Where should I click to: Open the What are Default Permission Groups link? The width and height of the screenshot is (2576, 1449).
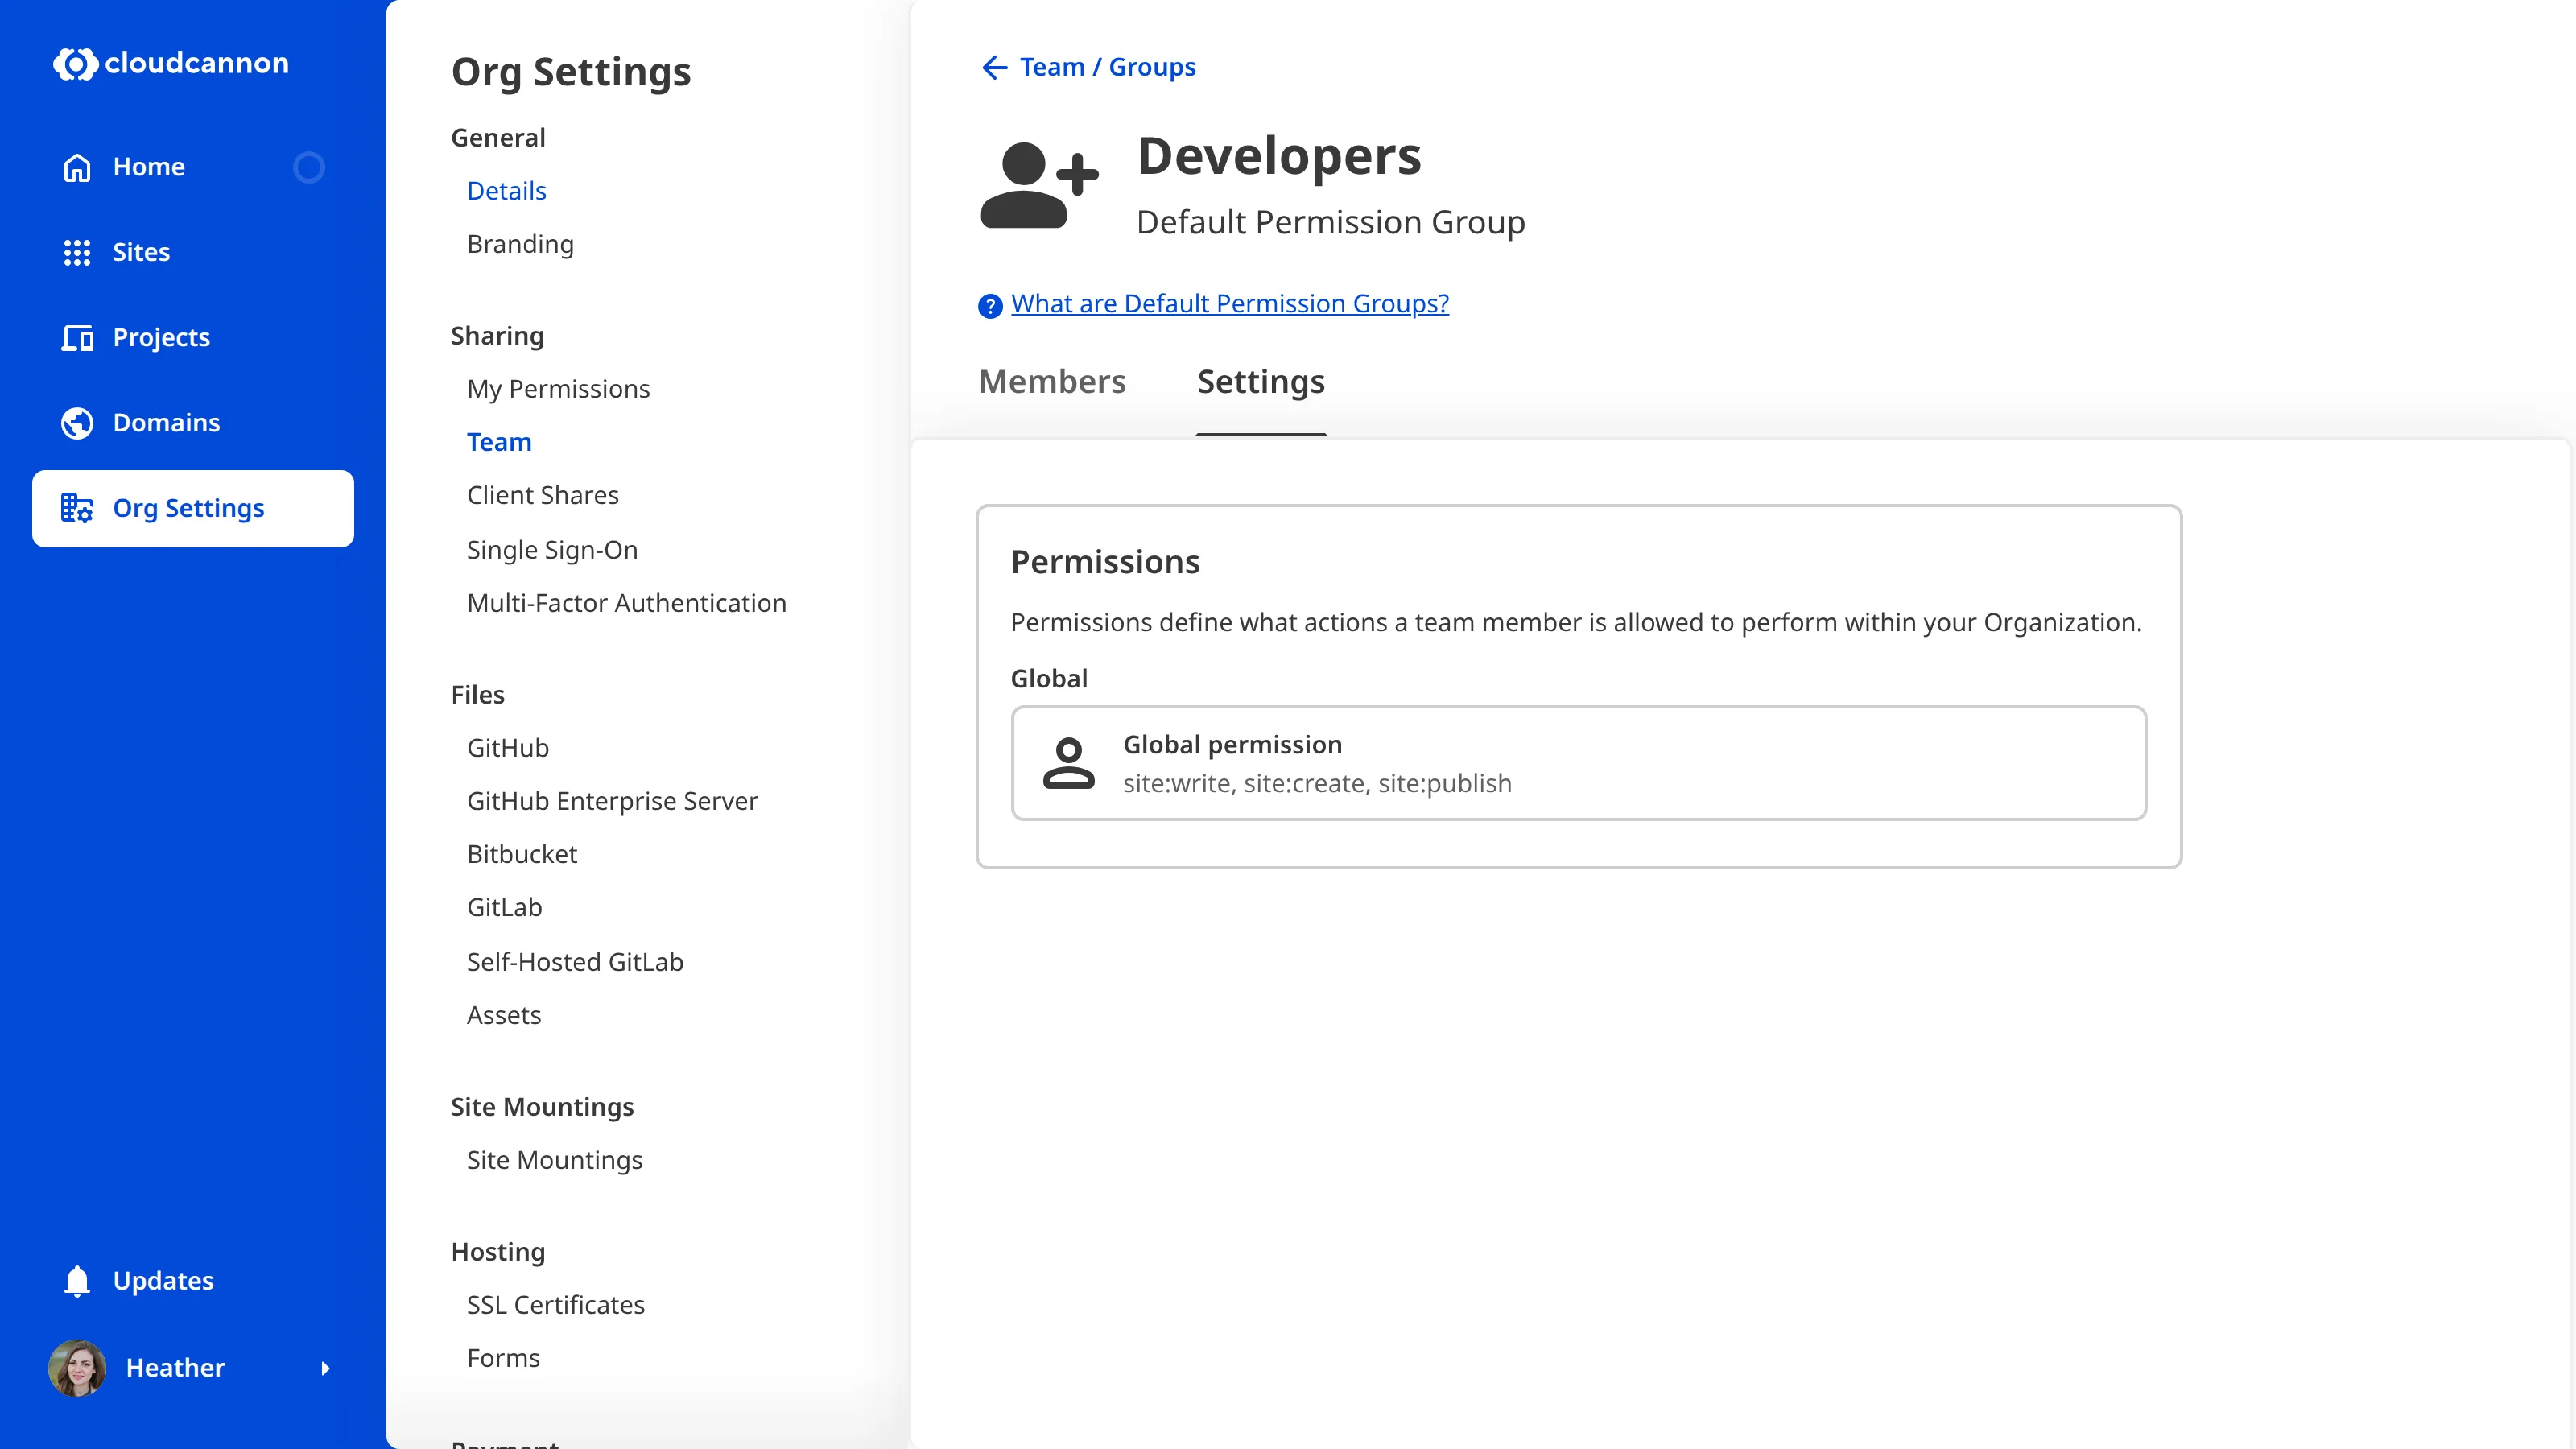(1228, 303)
